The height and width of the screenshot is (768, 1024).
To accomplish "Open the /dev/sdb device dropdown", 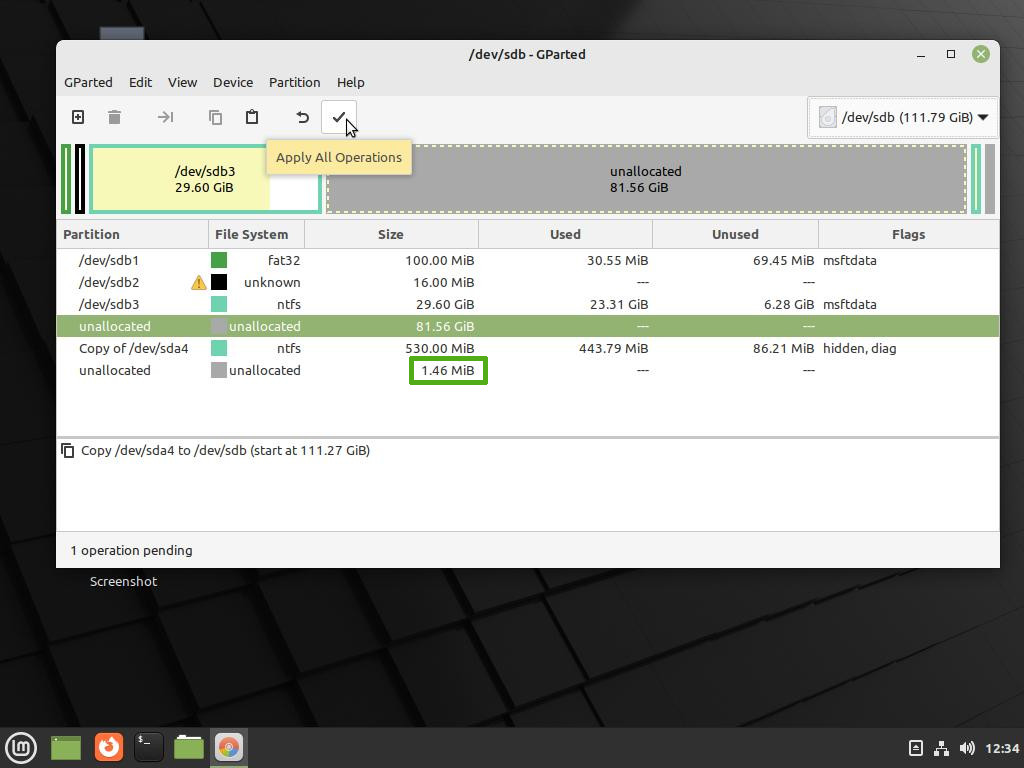I will point(903,117).
